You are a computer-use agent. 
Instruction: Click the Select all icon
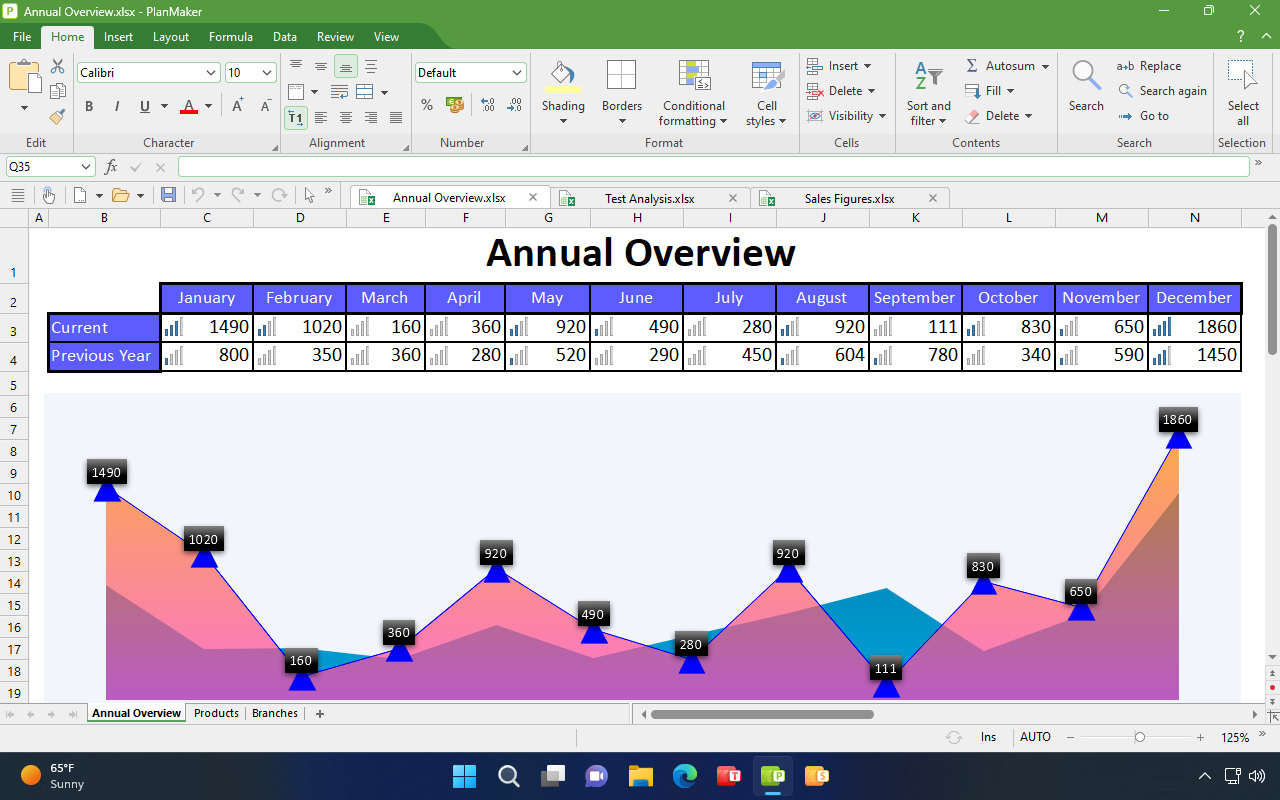(x=1242, y=76)
